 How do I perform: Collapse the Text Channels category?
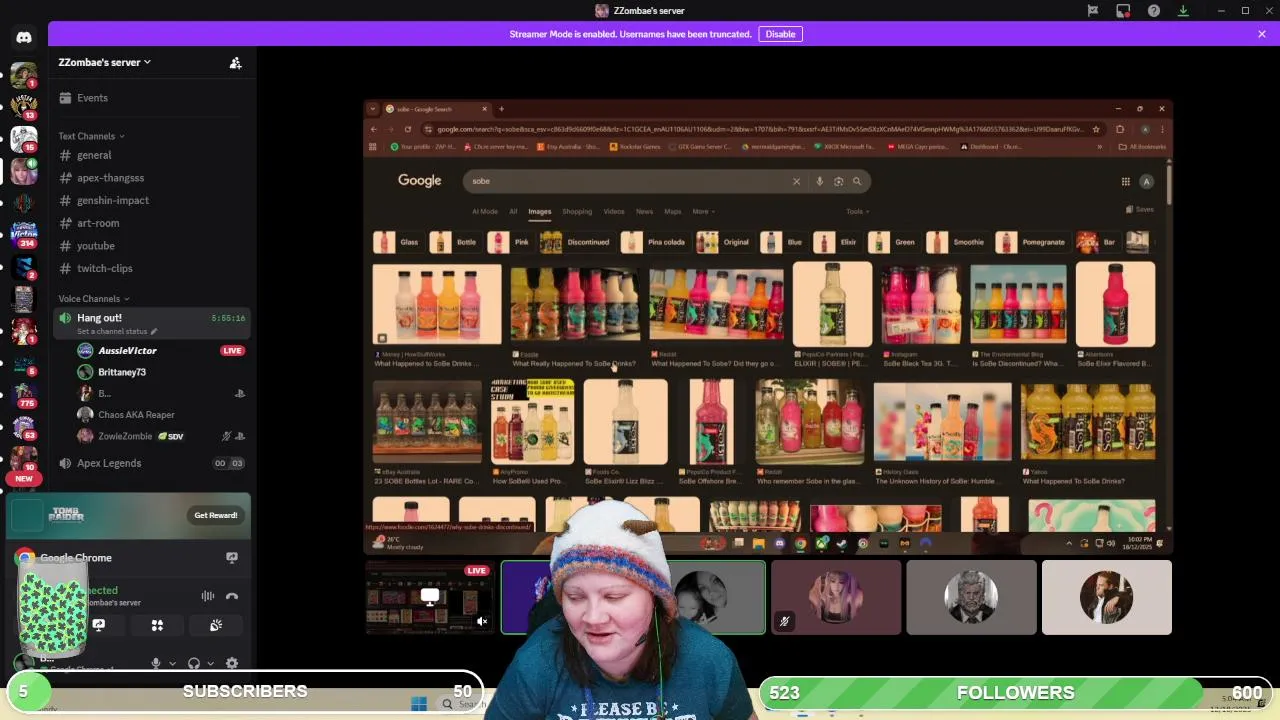pos(91,136)
